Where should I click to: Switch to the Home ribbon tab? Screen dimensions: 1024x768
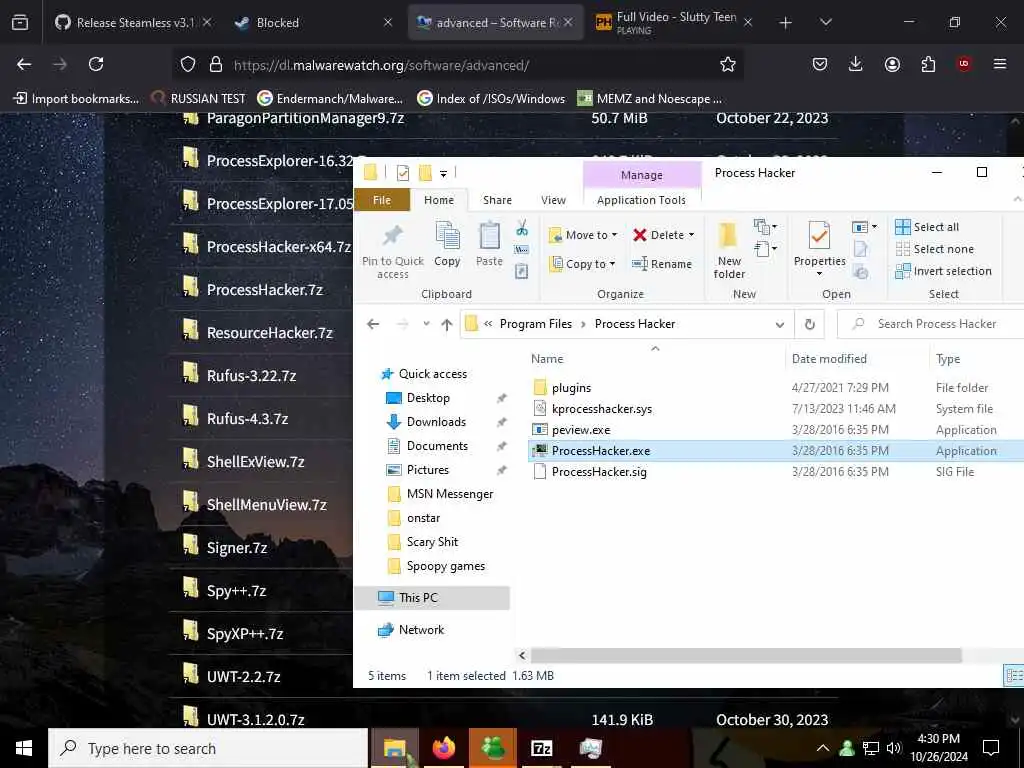(439, 200)
